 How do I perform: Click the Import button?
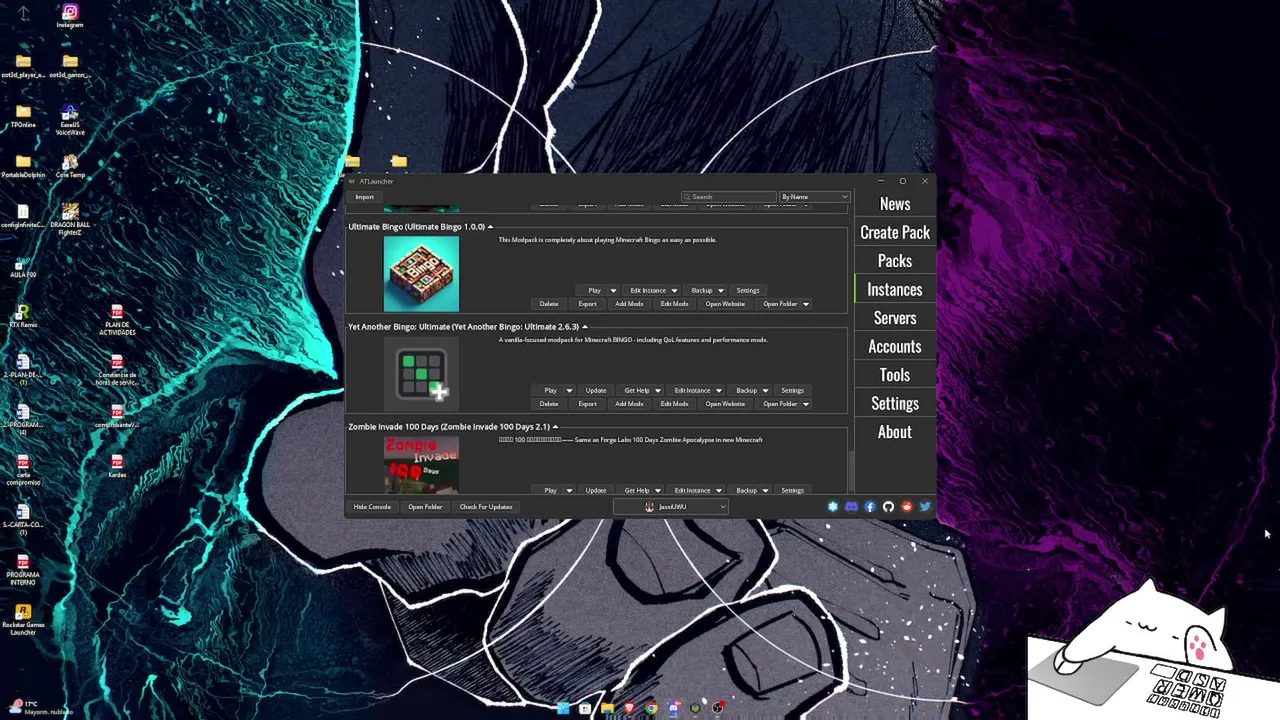365,197
